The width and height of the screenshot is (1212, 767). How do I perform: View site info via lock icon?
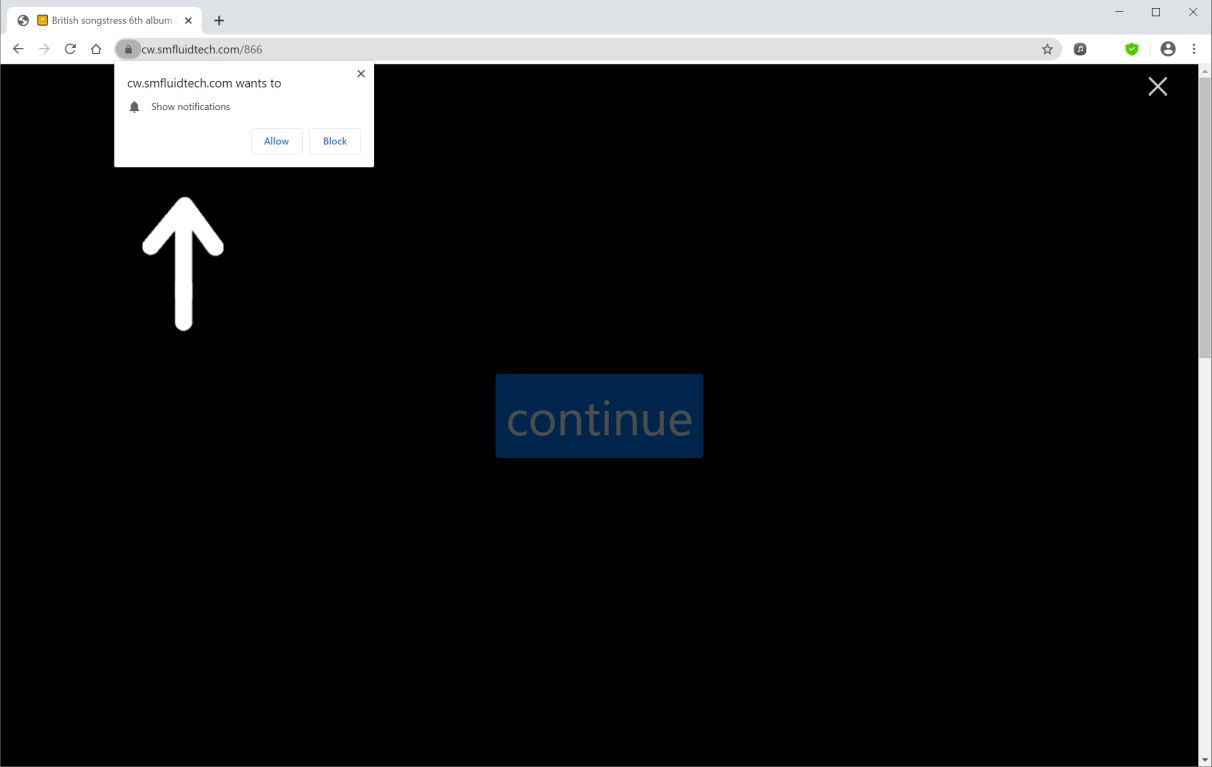coord(128,49)
